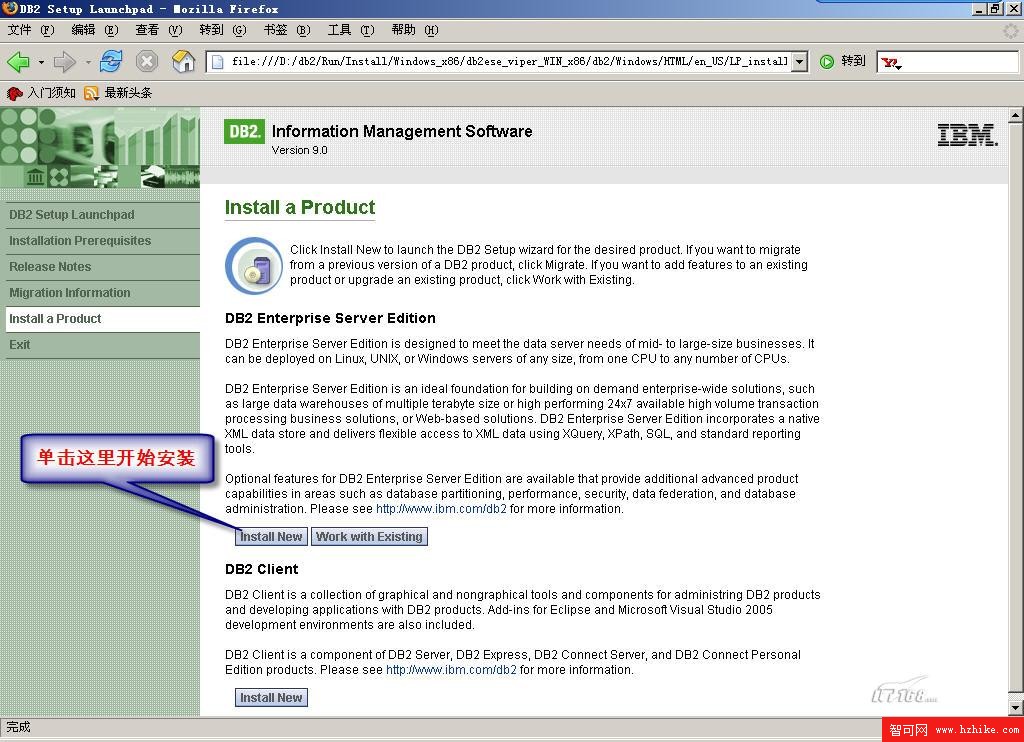
Task: Click the green Go icon beside address bar
Action: click(x=827, y=61)
